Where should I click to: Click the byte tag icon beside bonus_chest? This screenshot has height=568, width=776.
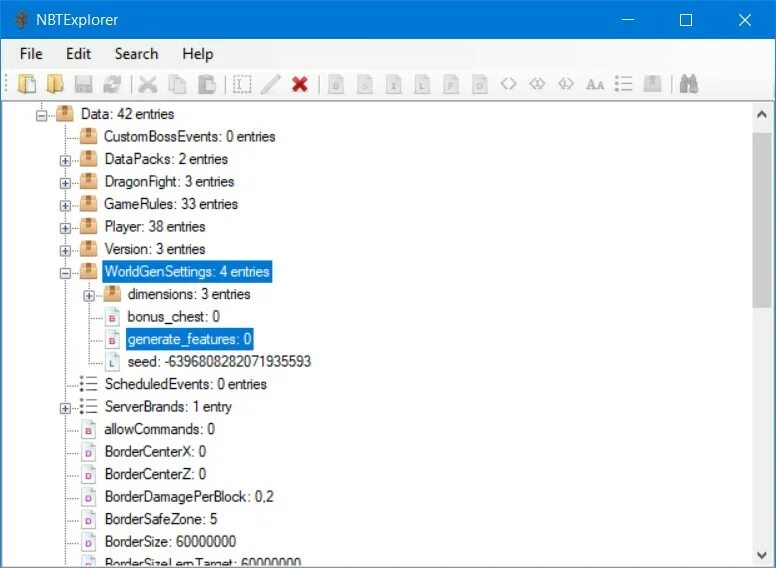pos(112,317)
